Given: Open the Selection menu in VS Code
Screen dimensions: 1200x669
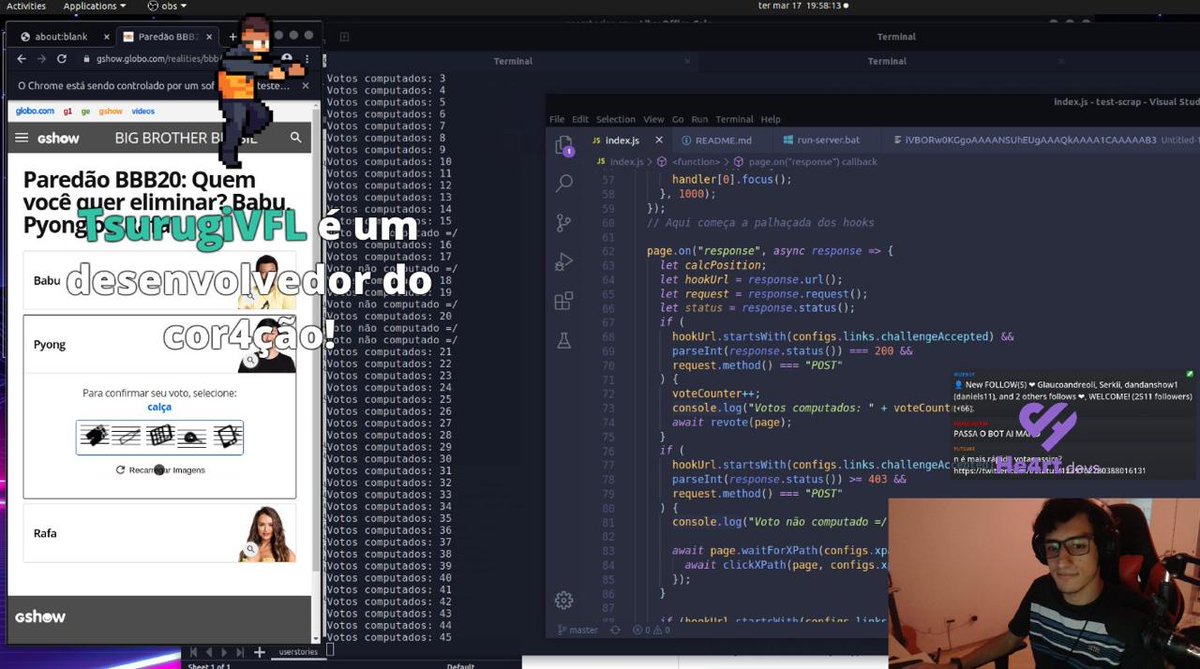Looking at the screenshot, I should pos(616,119).
